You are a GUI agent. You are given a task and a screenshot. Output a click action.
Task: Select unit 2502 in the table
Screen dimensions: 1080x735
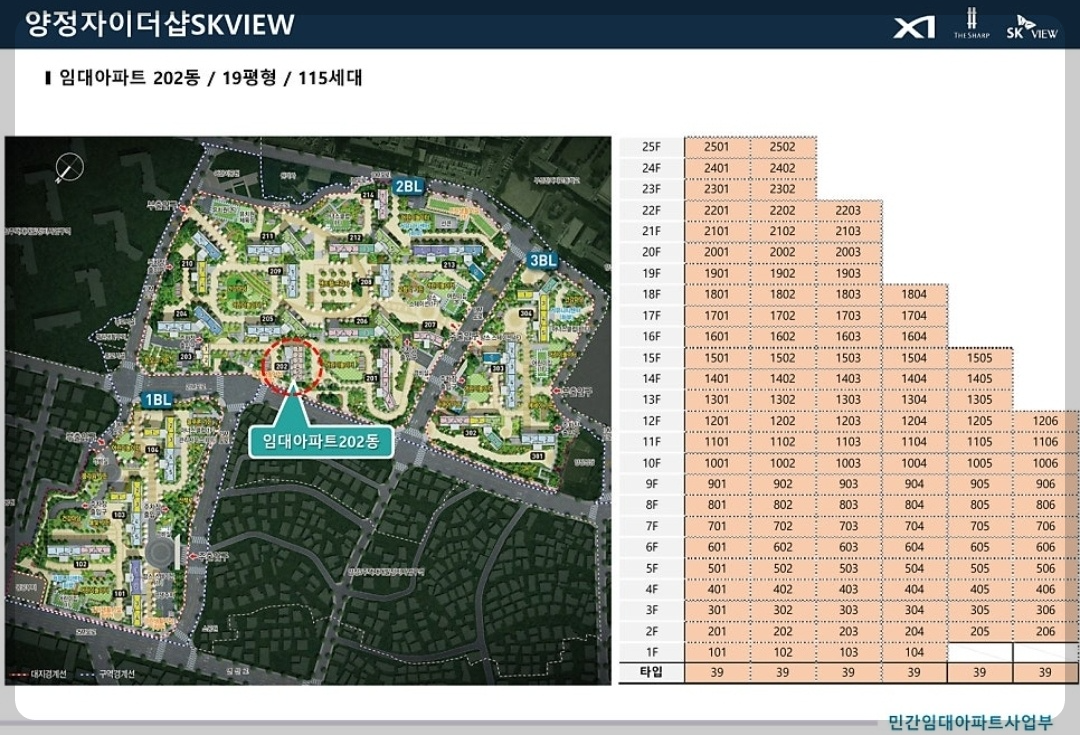[x=783, y=147]
